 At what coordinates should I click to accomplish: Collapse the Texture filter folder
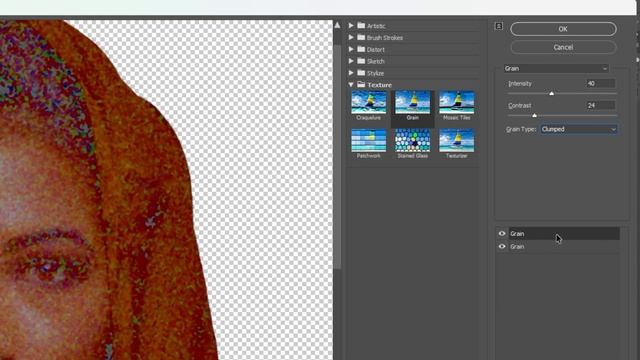[351, 84]
